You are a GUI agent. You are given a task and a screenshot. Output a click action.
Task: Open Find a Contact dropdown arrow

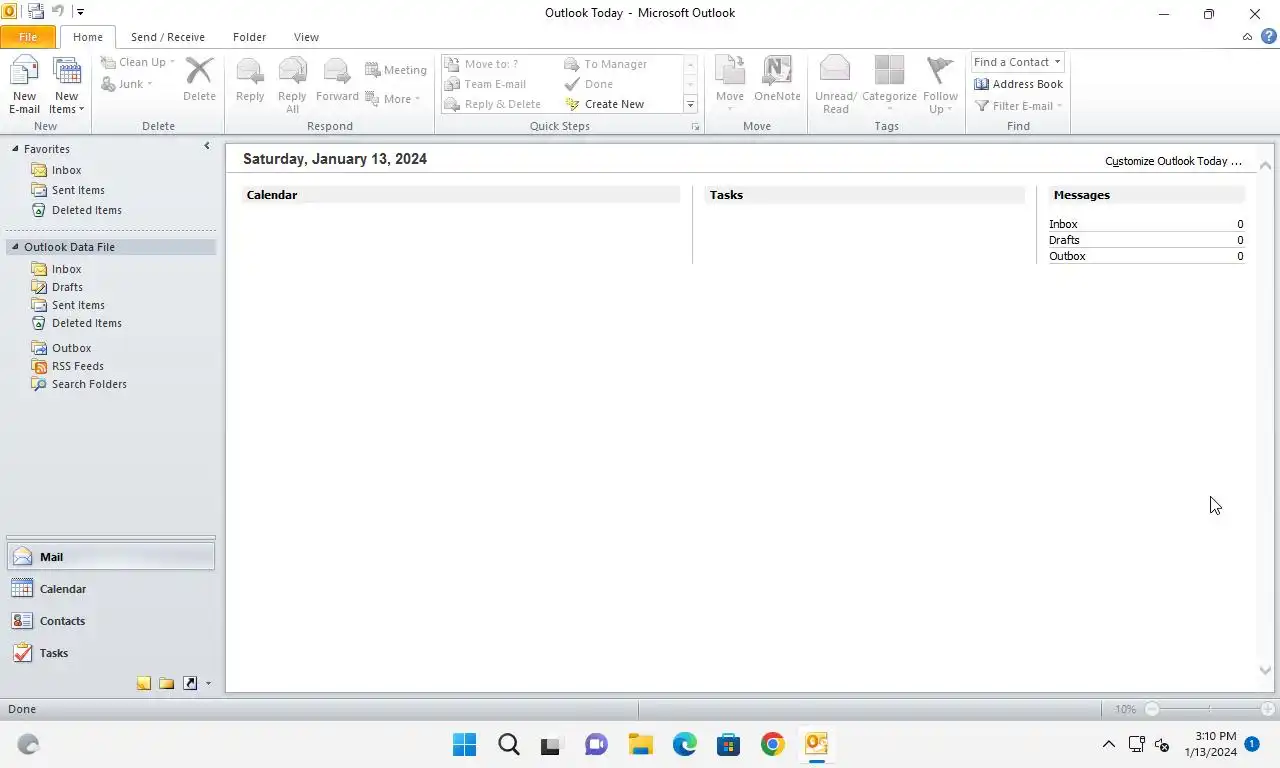point(1057,62)
